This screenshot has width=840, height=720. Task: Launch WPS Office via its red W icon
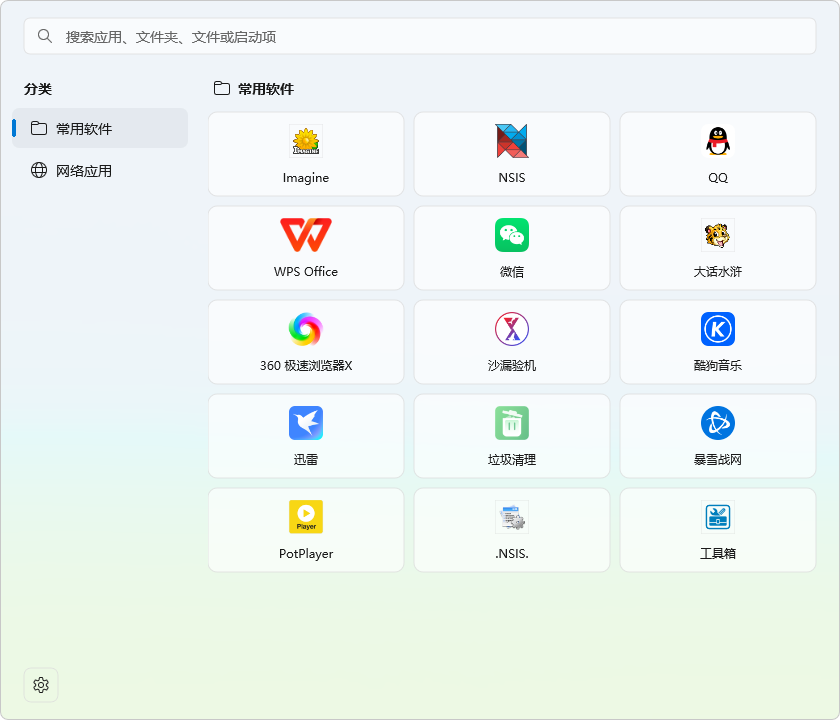306,235
